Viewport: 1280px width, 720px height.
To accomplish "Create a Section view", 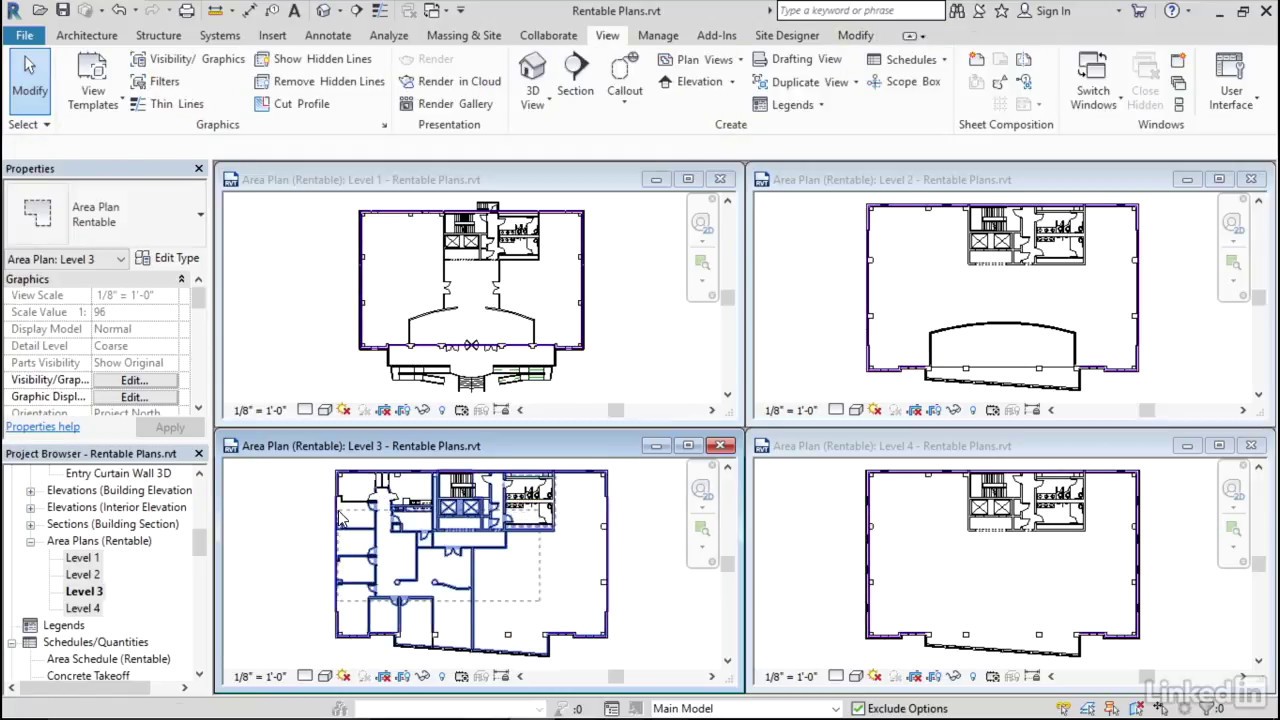I will pos(575,76).
